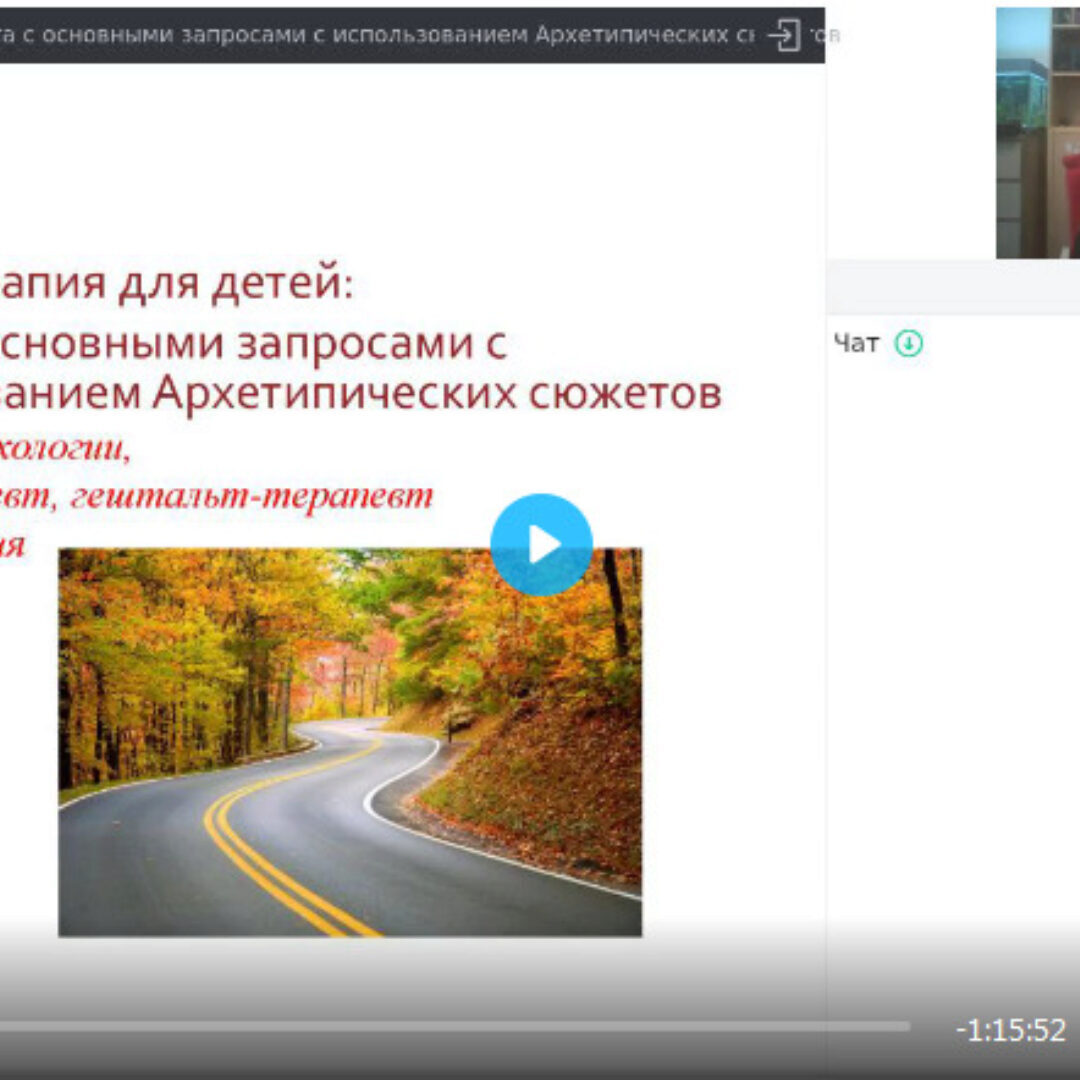The height and width of the screenshot is (1080, 1080).
Task: Click the gray bar below the webcam video
Action: click(952, 287)
